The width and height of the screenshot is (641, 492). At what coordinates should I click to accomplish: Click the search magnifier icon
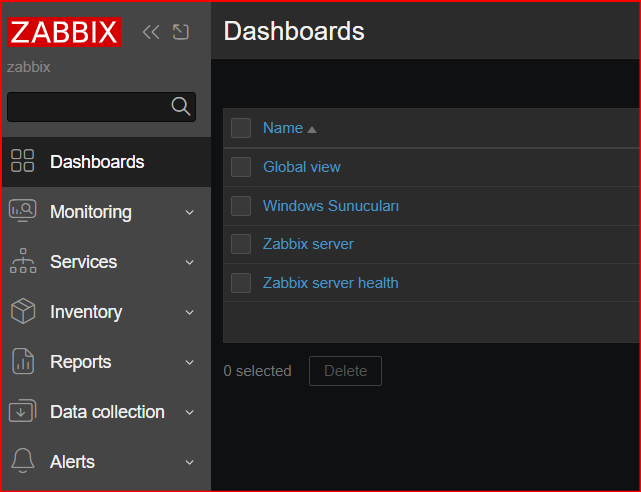(x=181, y=107)
